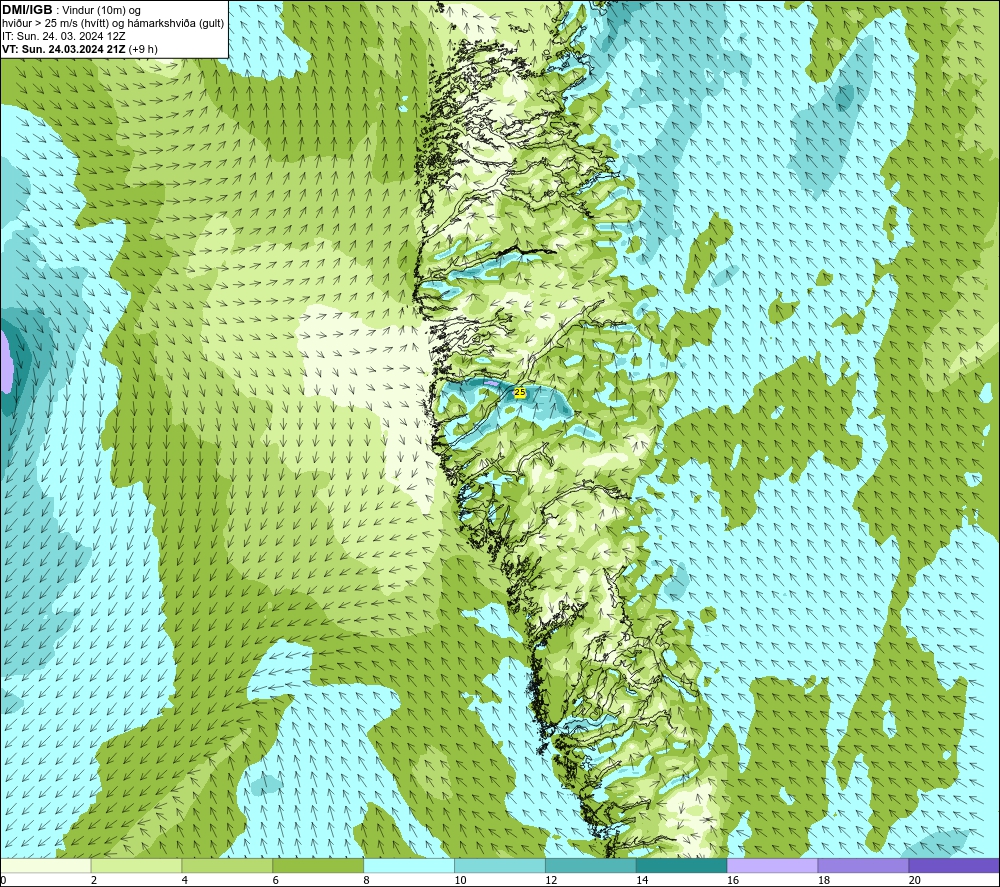Click the 16-18 m/s lavender swatch
Screen dimensions: 1000x887
(x=772, y=865)
